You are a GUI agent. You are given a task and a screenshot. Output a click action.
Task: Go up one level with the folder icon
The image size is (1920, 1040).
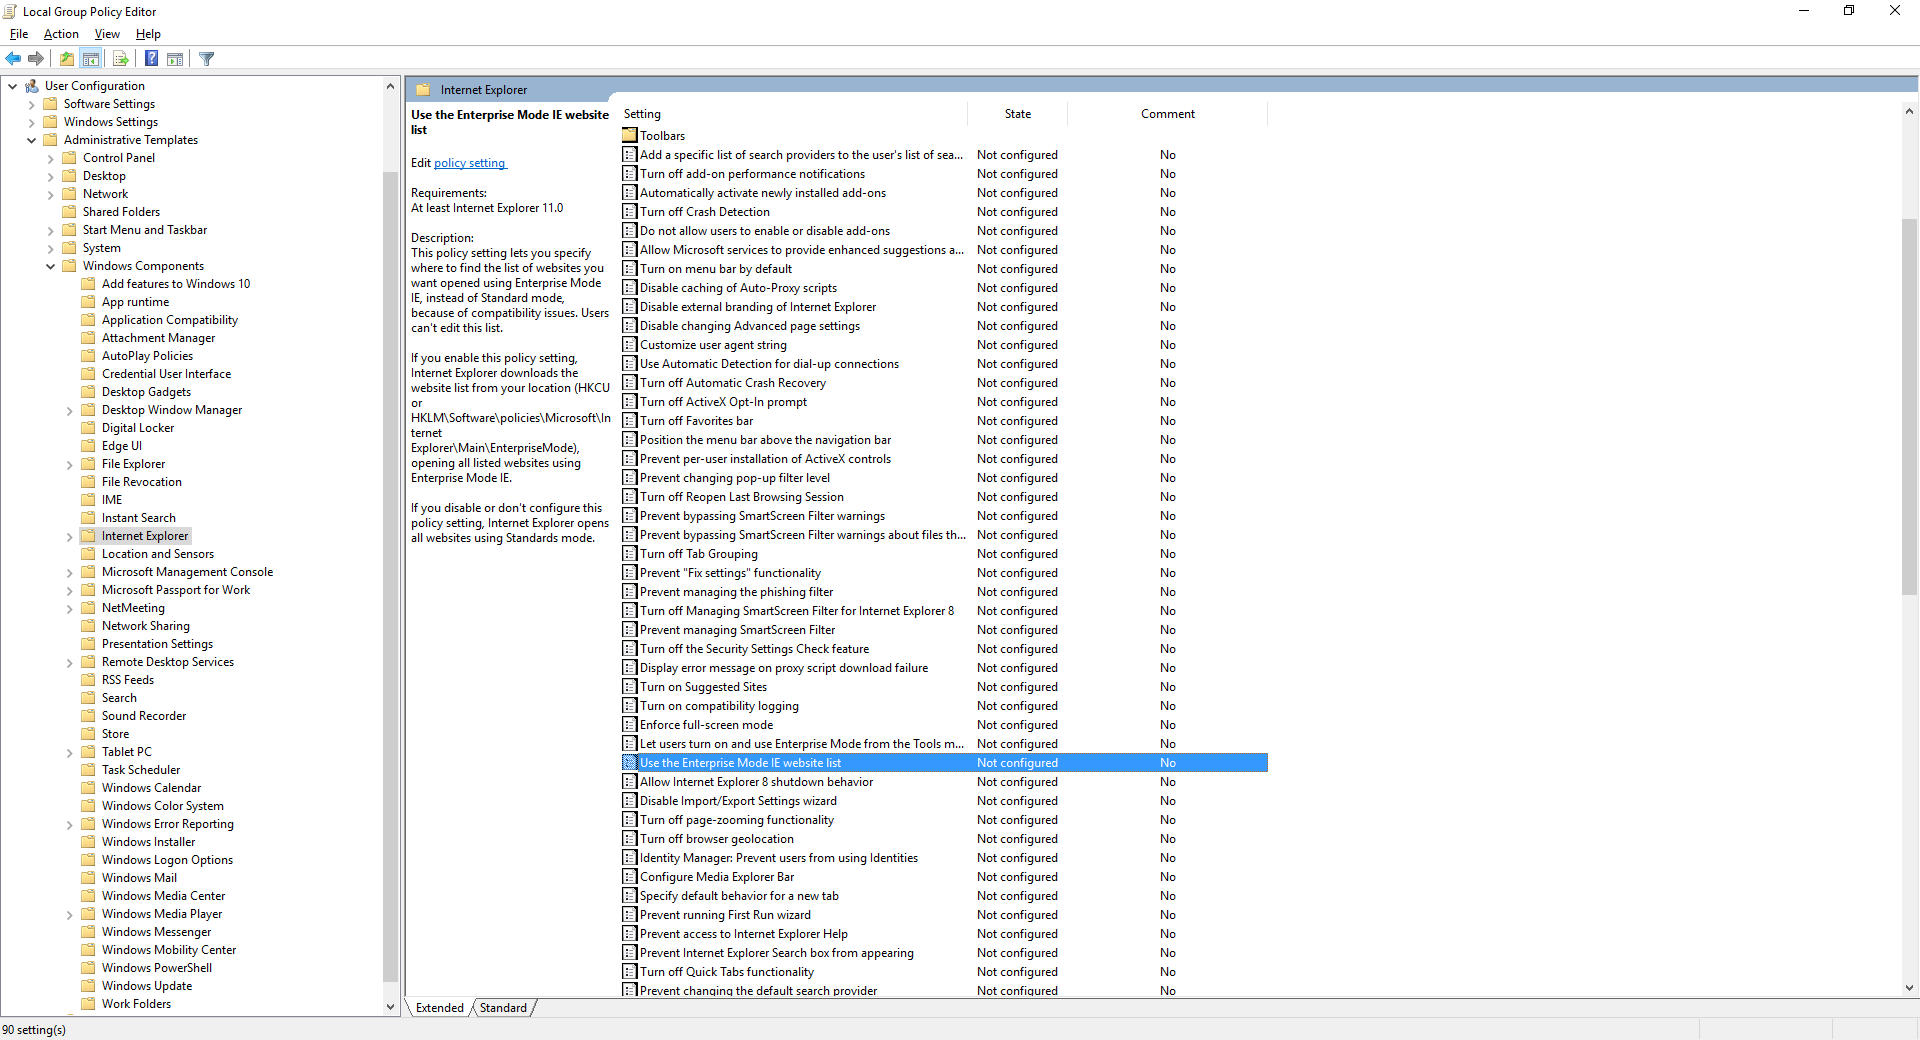click(66, 59)
